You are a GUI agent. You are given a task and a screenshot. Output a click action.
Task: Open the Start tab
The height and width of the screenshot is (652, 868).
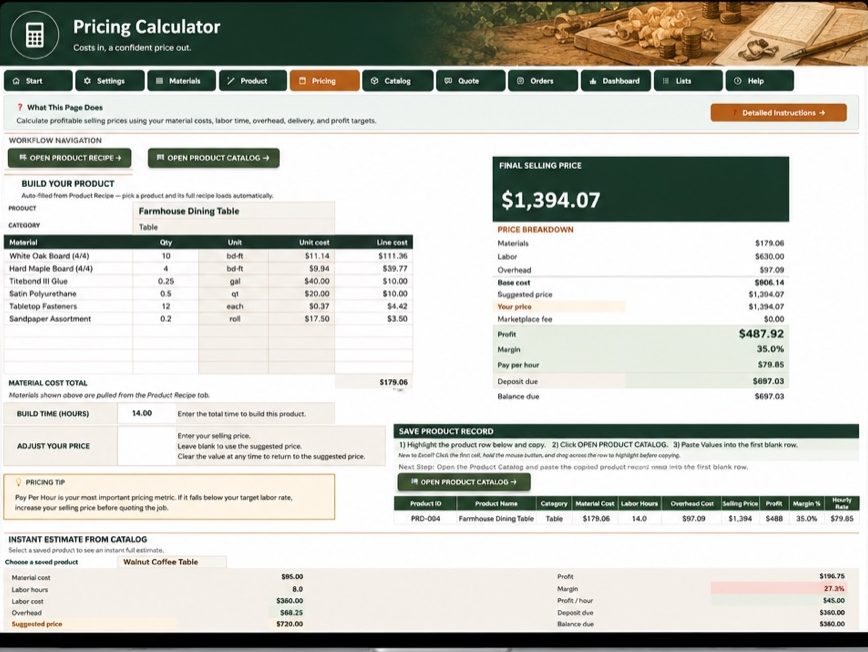point(38,81)
